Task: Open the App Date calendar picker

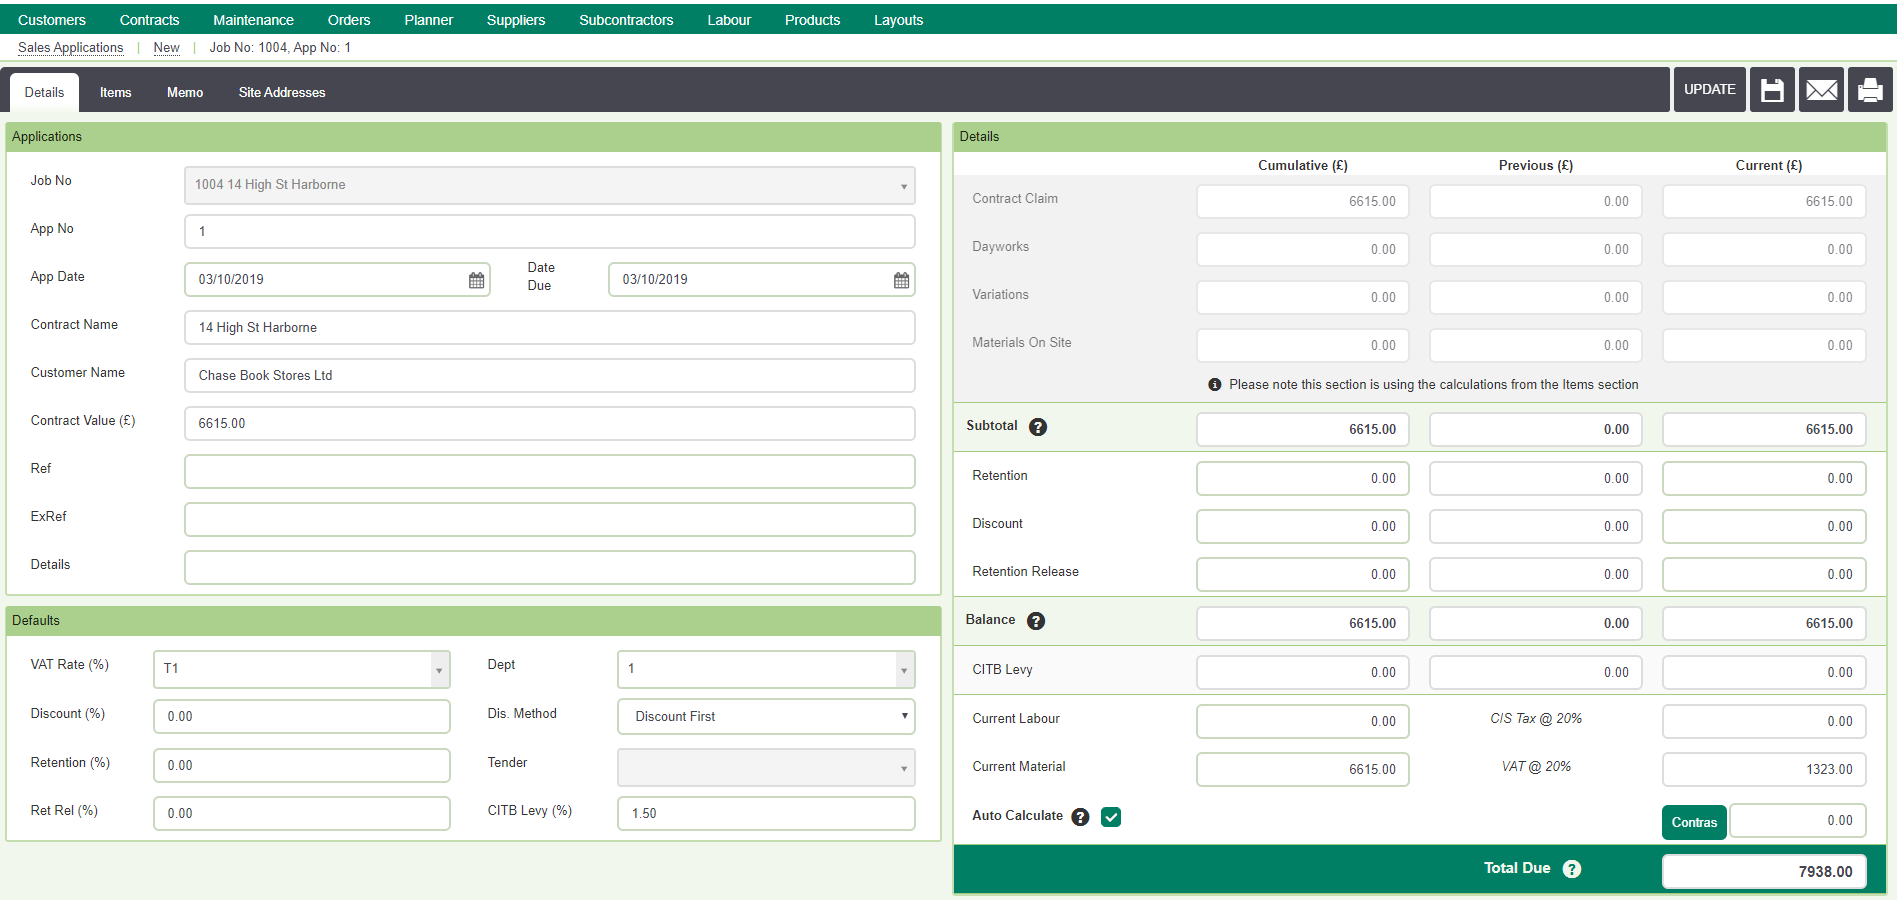Action: [474, 279]
